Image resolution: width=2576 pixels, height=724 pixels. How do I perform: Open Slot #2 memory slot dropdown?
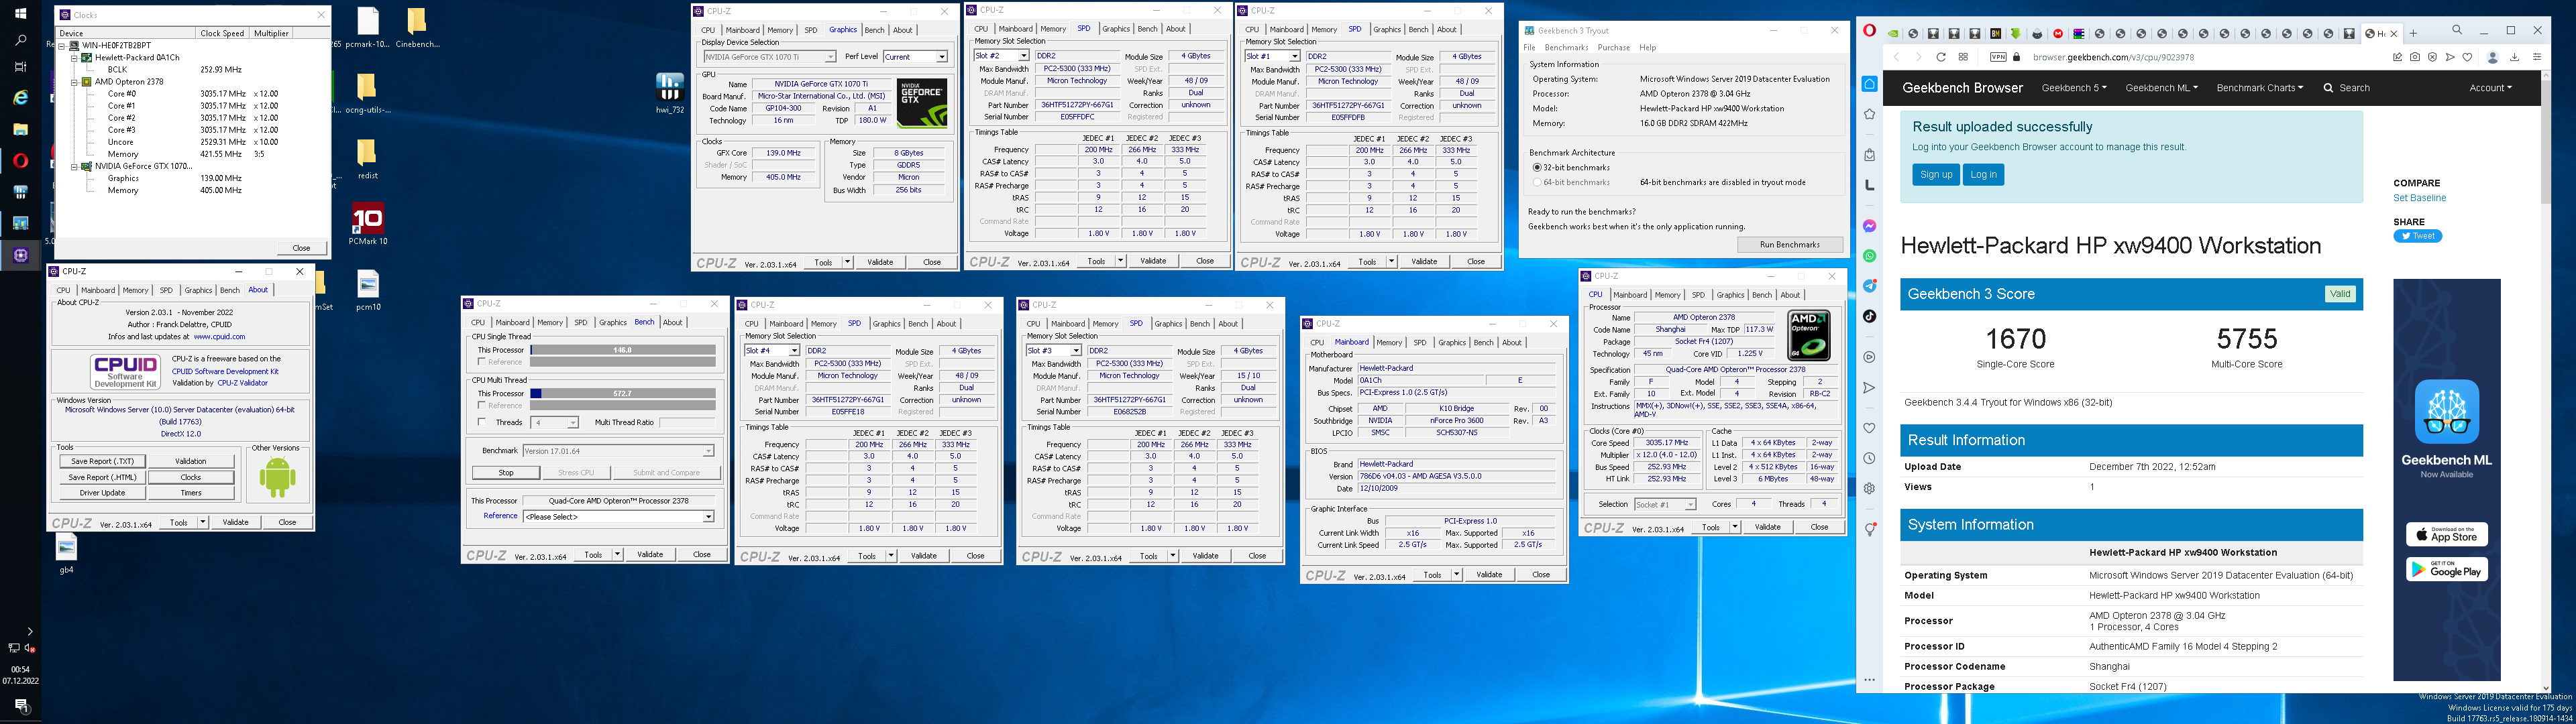[1002, 56]
